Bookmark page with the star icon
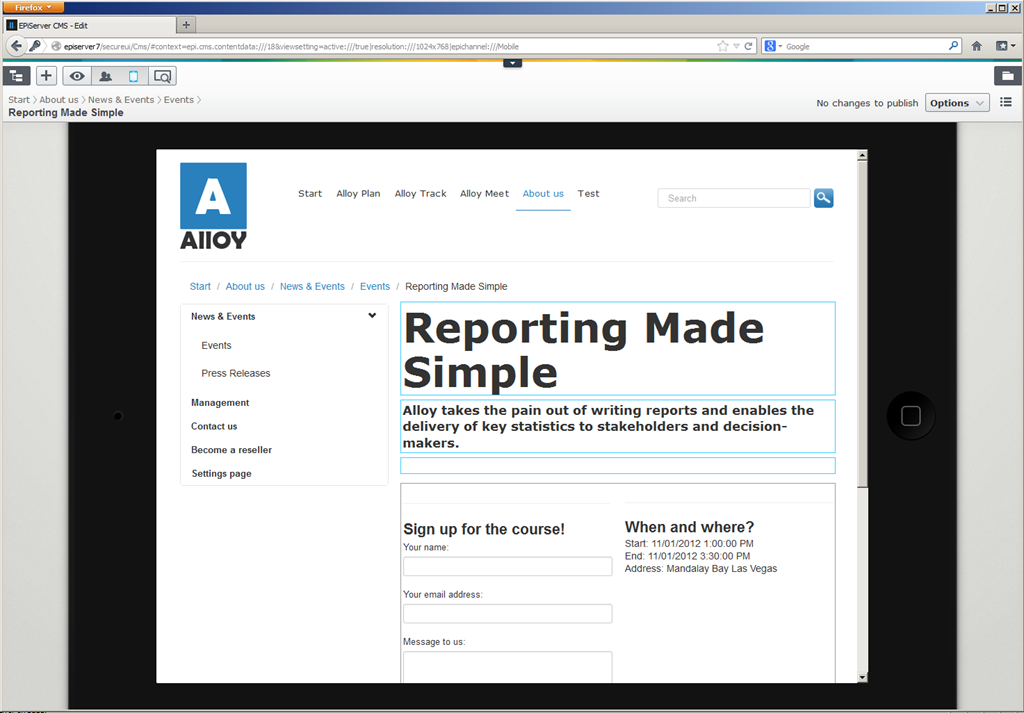This screenshot has width=1024, height=713. pyautogui.click(x=723, y=46)
